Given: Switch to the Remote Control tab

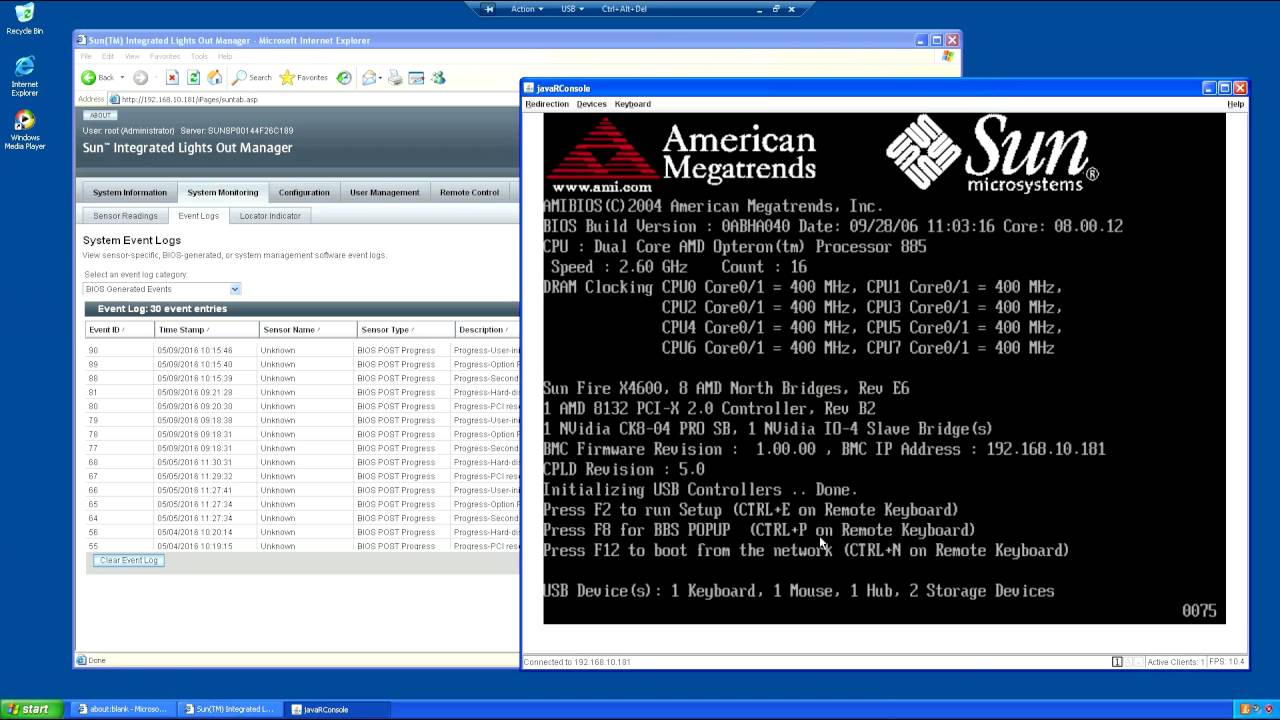Looking at the screenshot, I should (x=469, y=192).
